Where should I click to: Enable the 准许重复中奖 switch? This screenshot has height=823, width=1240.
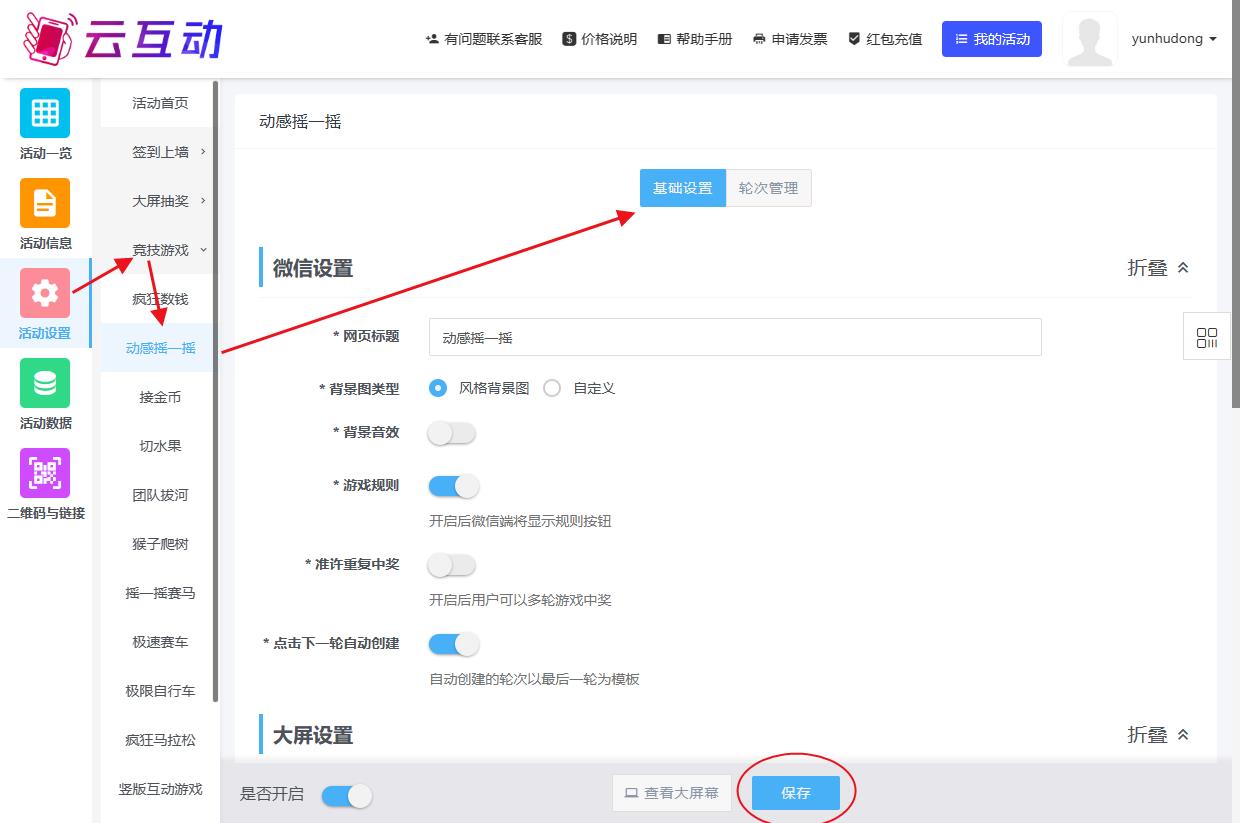[452, 565]
